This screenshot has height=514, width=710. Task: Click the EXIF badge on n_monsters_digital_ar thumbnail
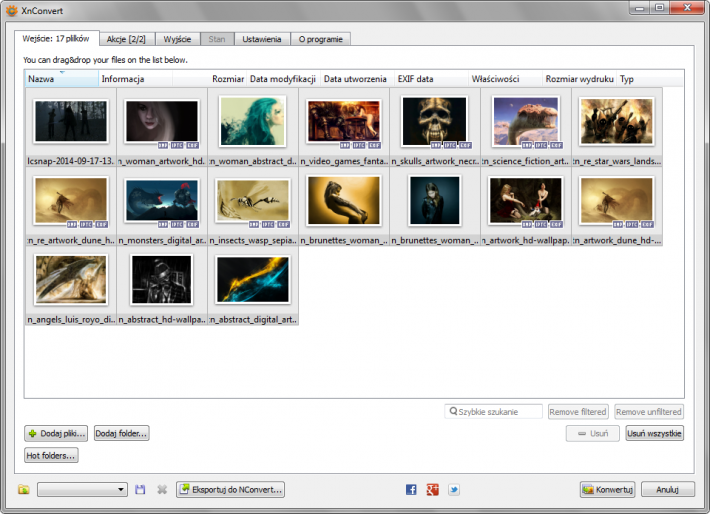coord(193,225)
